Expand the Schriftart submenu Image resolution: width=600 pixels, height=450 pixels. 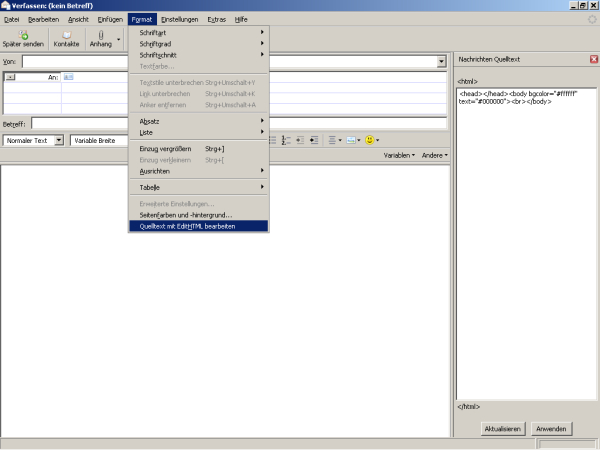199,33
